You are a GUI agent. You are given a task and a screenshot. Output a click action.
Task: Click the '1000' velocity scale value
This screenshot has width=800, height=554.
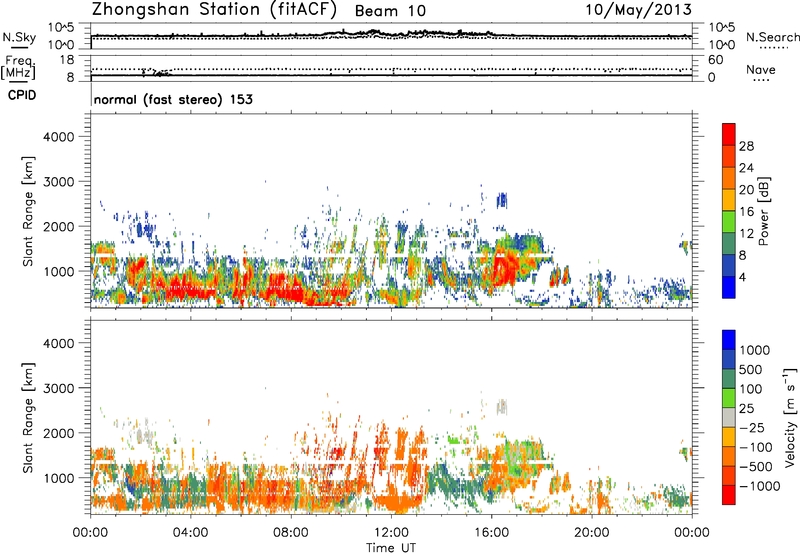pos(754,350)
